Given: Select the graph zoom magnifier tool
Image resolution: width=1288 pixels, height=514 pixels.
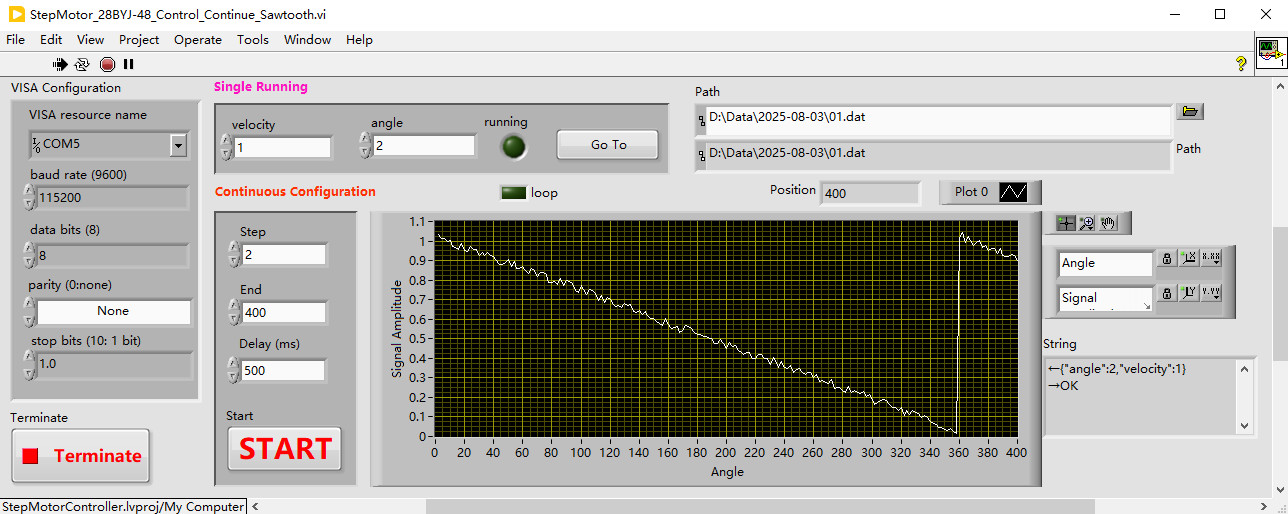Looking at the screenshot, I should click(1087, 223).
